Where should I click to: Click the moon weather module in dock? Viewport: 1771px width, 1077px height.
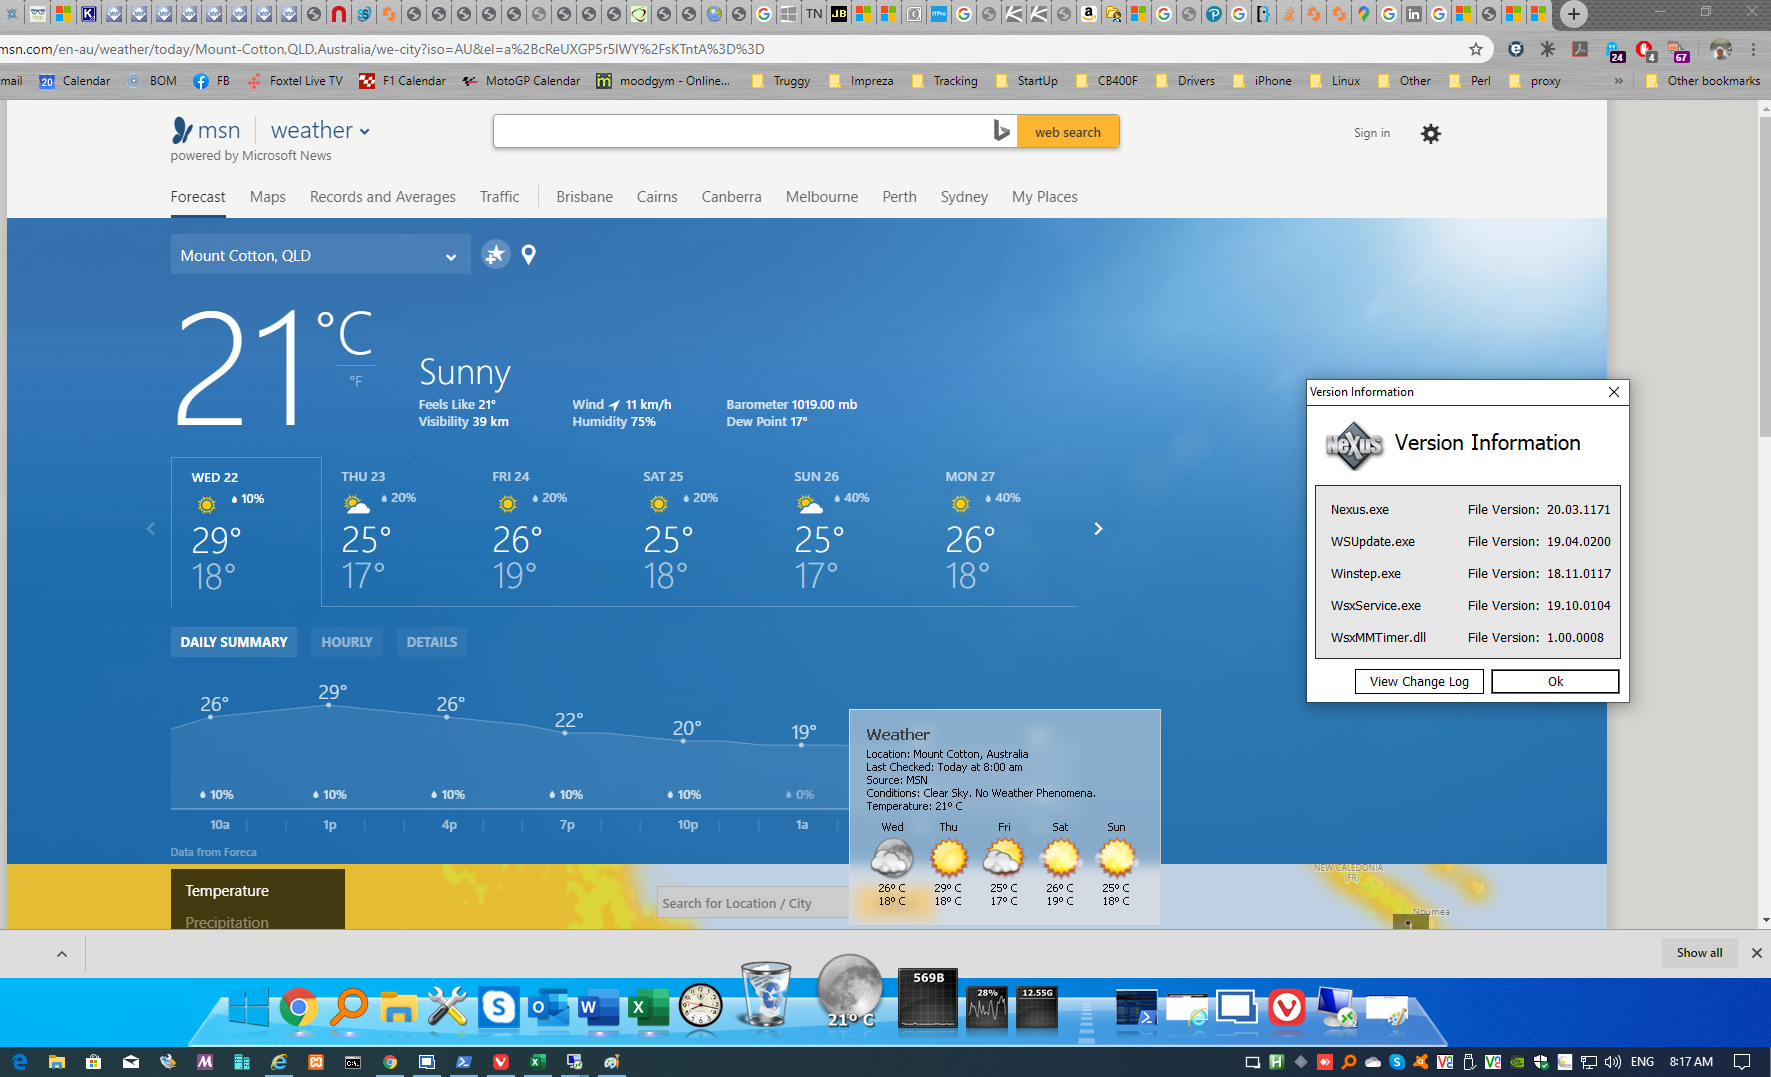(x=849, y=992)
